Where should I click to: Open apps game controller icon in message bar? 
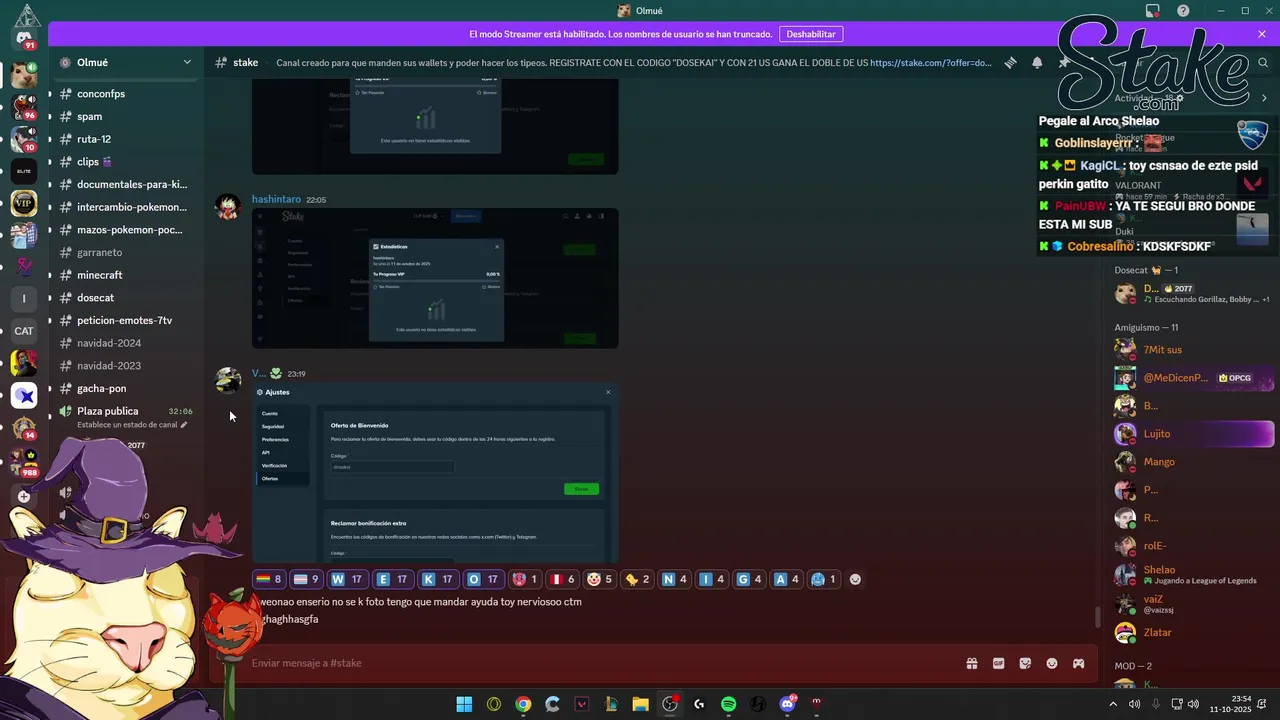(x=1079, y=663)
